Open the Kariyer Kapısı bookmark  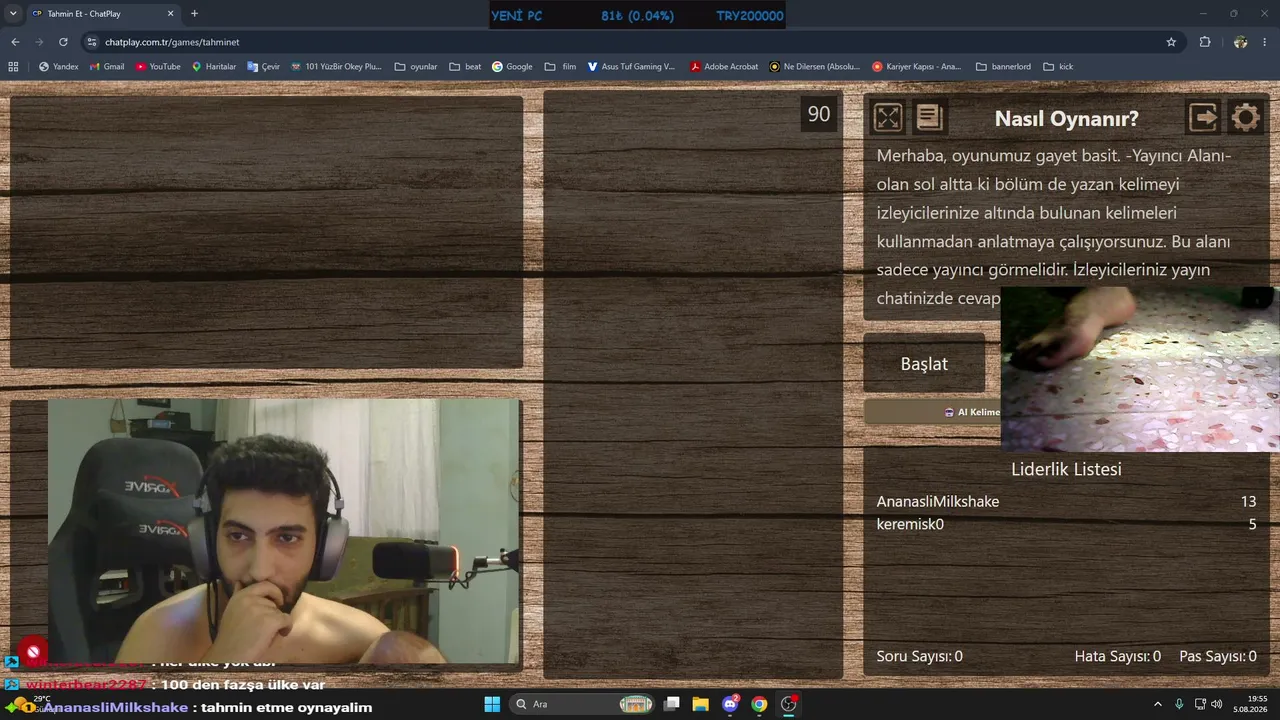click(x=916, y=67)
